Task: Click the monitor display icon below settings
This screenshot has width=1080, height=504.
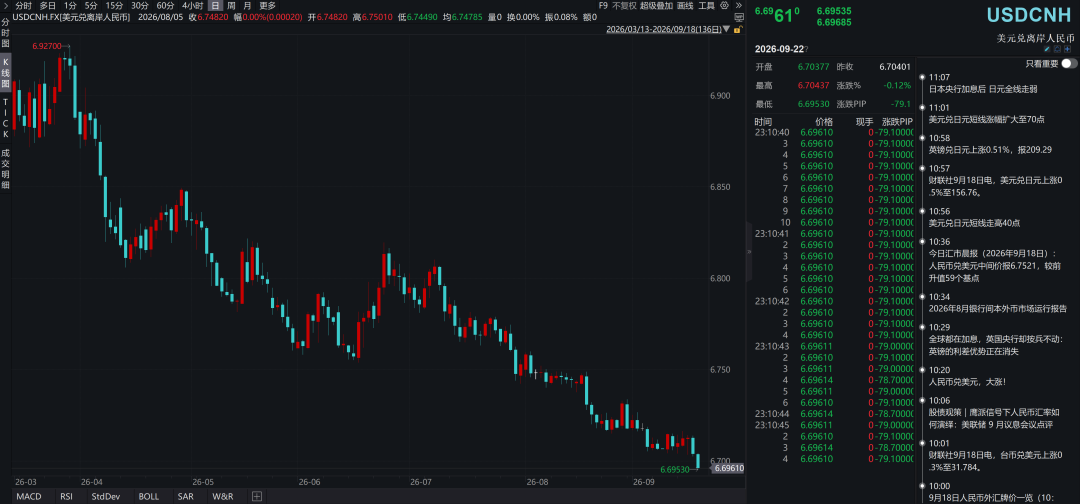Action: (x=738, y=17)
